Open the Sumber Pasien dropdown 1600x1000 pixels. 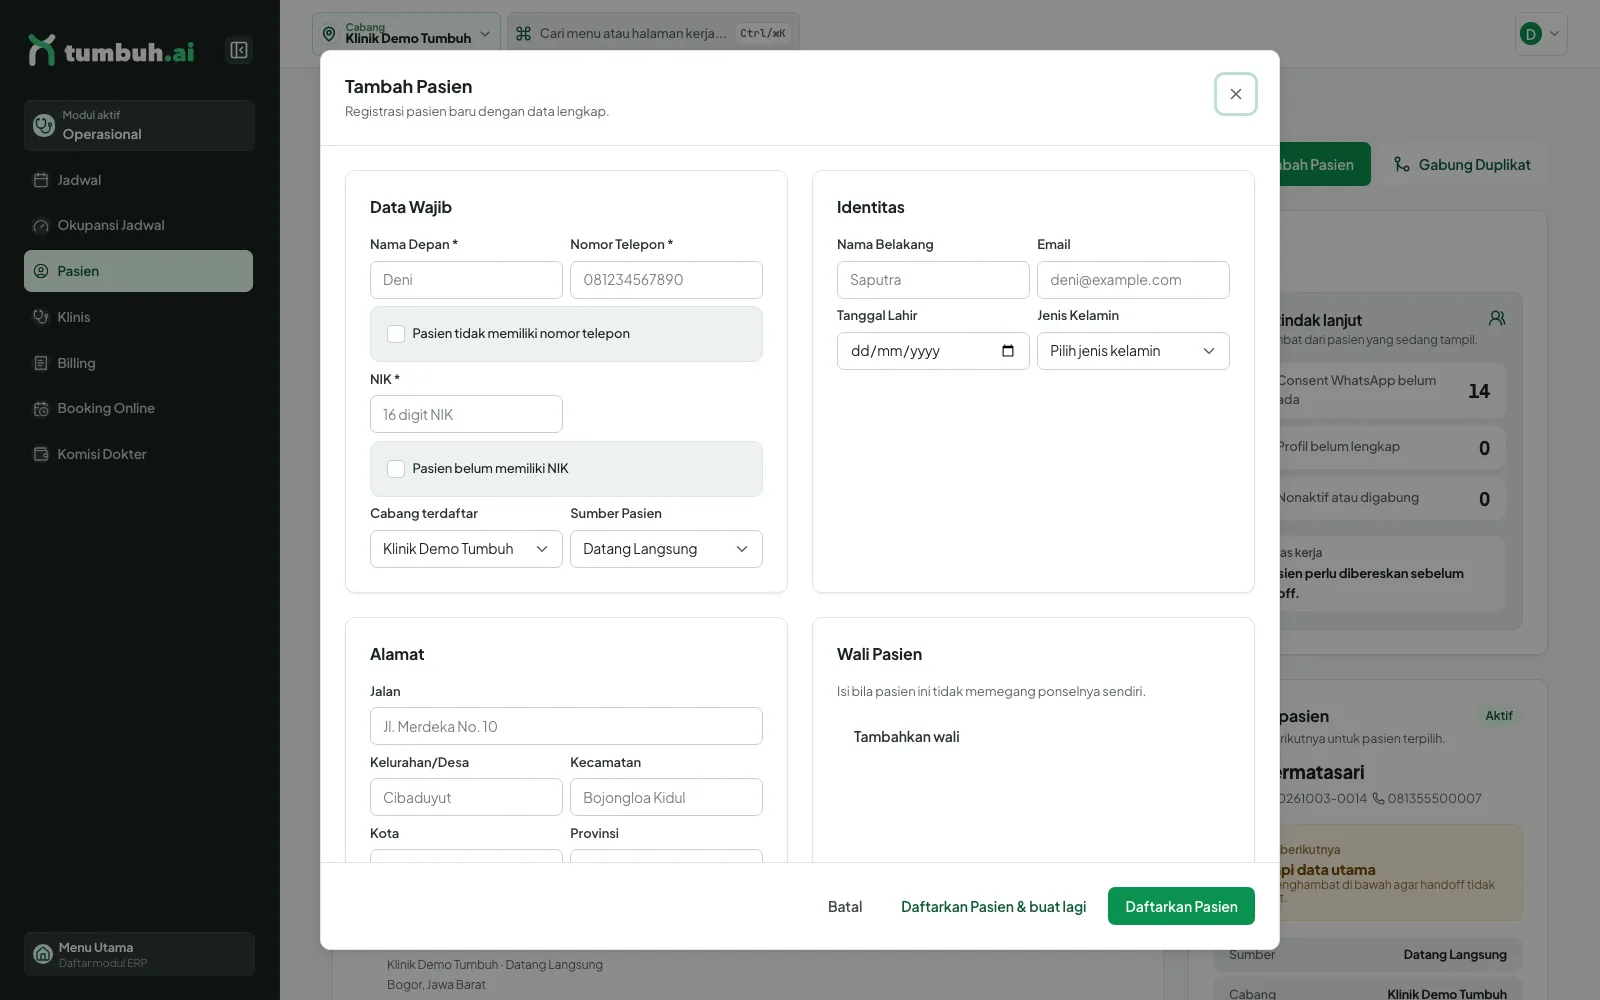coord(666,549)
